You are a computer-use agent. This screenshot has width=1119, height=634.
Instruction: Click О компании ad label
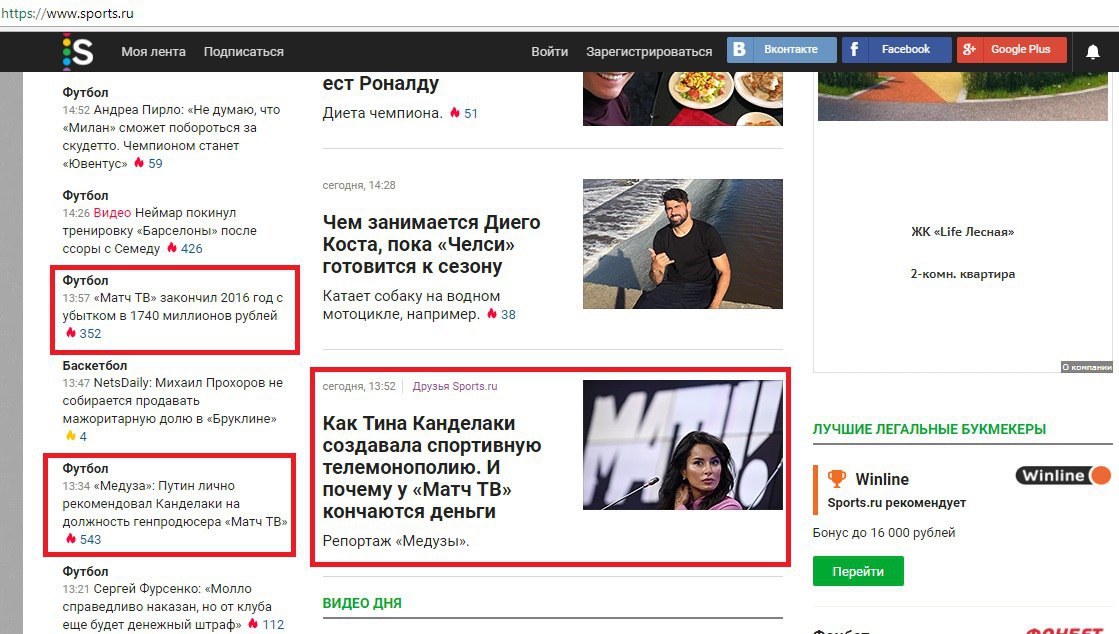1086,367
